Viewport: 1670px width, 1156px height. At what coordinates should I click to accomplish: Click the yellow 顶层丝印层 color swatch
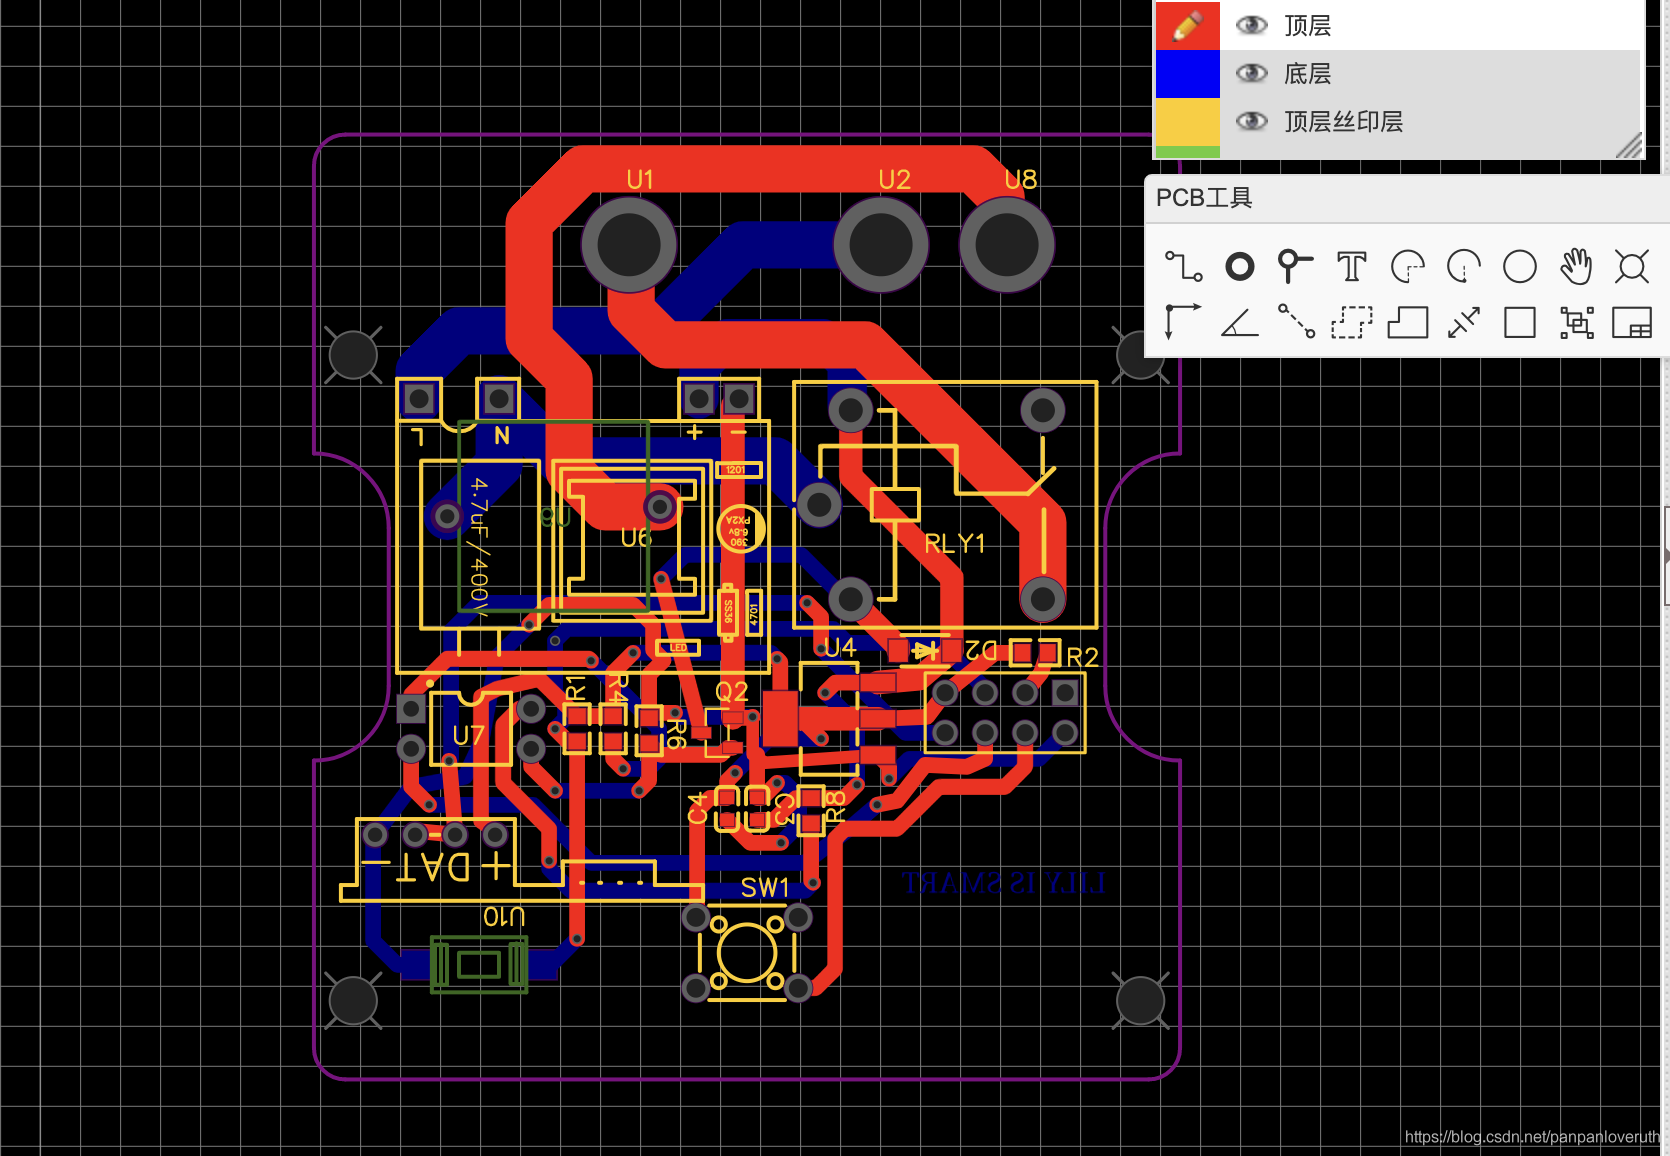click(x=1188, y=121)
